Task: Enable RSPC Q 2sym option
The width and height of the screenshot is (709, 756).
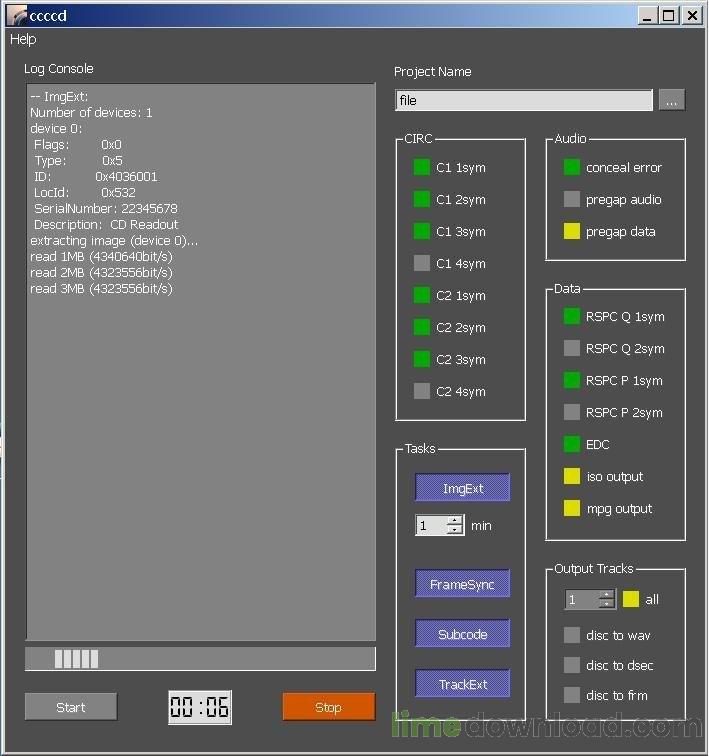Action: click(572, 348)
